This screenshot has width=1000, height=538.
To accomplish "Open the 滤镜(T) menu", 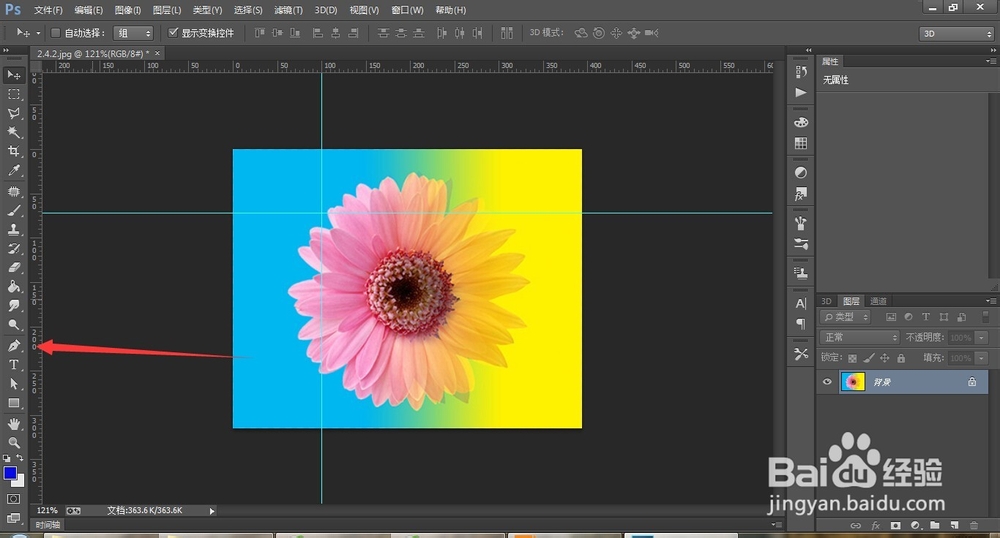I will (288, 10).
